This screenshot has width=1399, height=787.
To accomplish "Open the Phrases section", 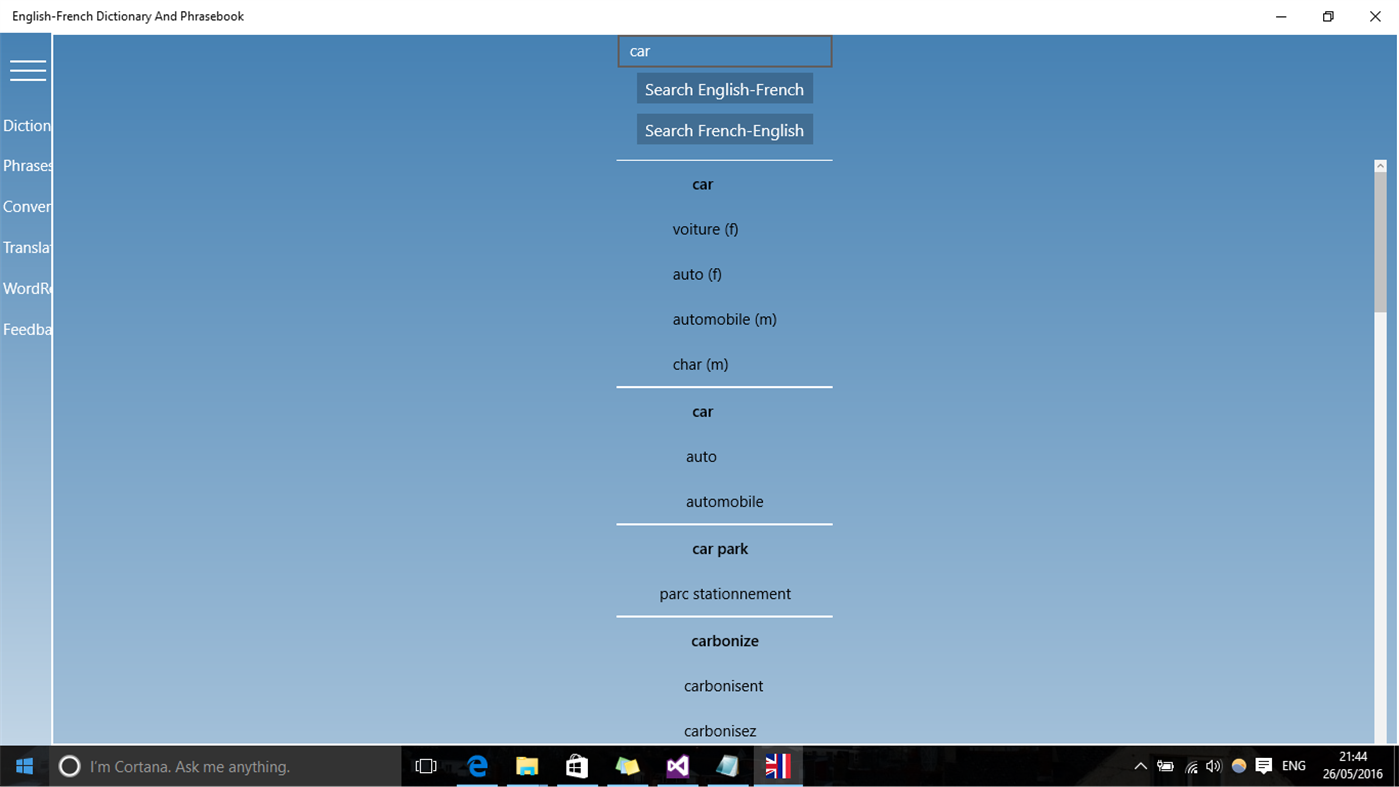I will tap(24, 165).
